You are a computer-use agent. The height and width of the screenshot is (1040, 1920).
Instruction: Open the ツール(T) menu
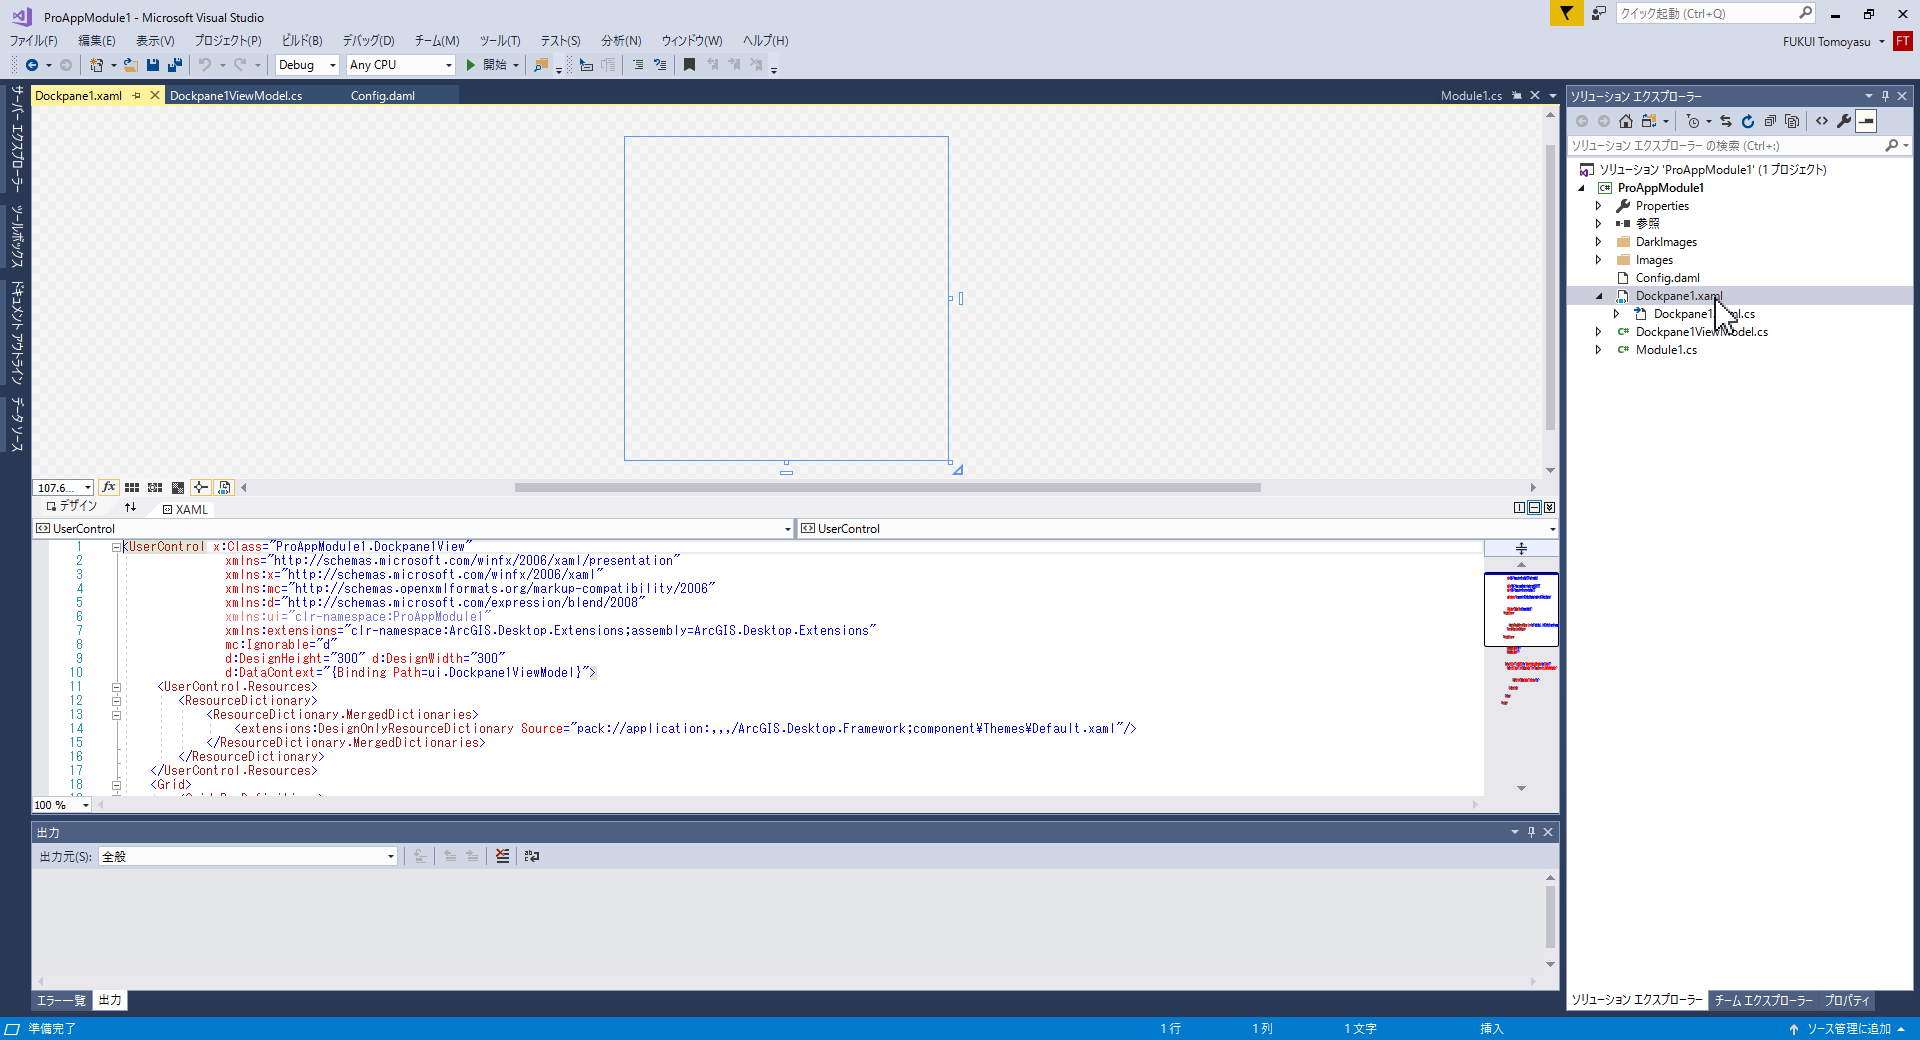(x=500, y=41)
